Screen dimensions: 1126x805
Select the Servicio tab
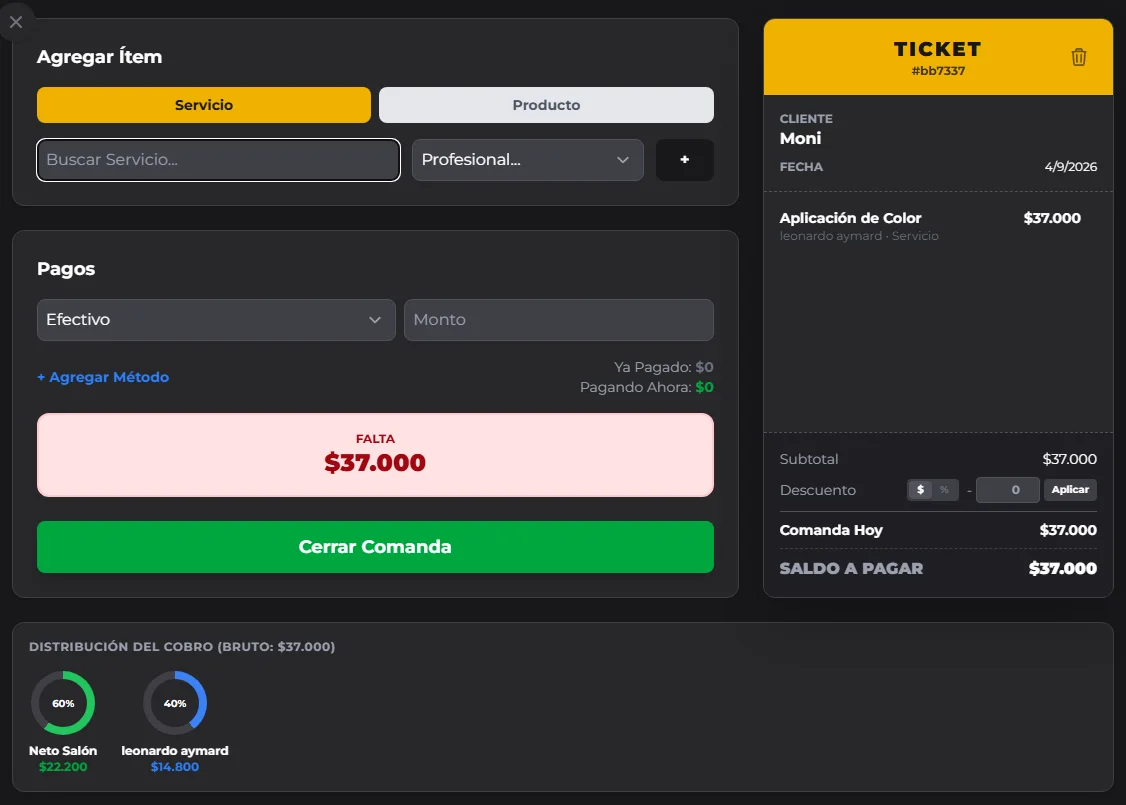(x=204, y=105)
